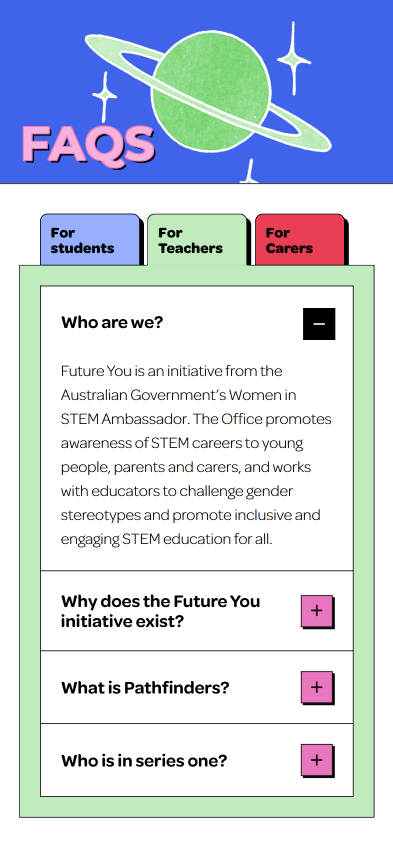Click the blue banner background area
393x860 pixels.
click(44, 55)
